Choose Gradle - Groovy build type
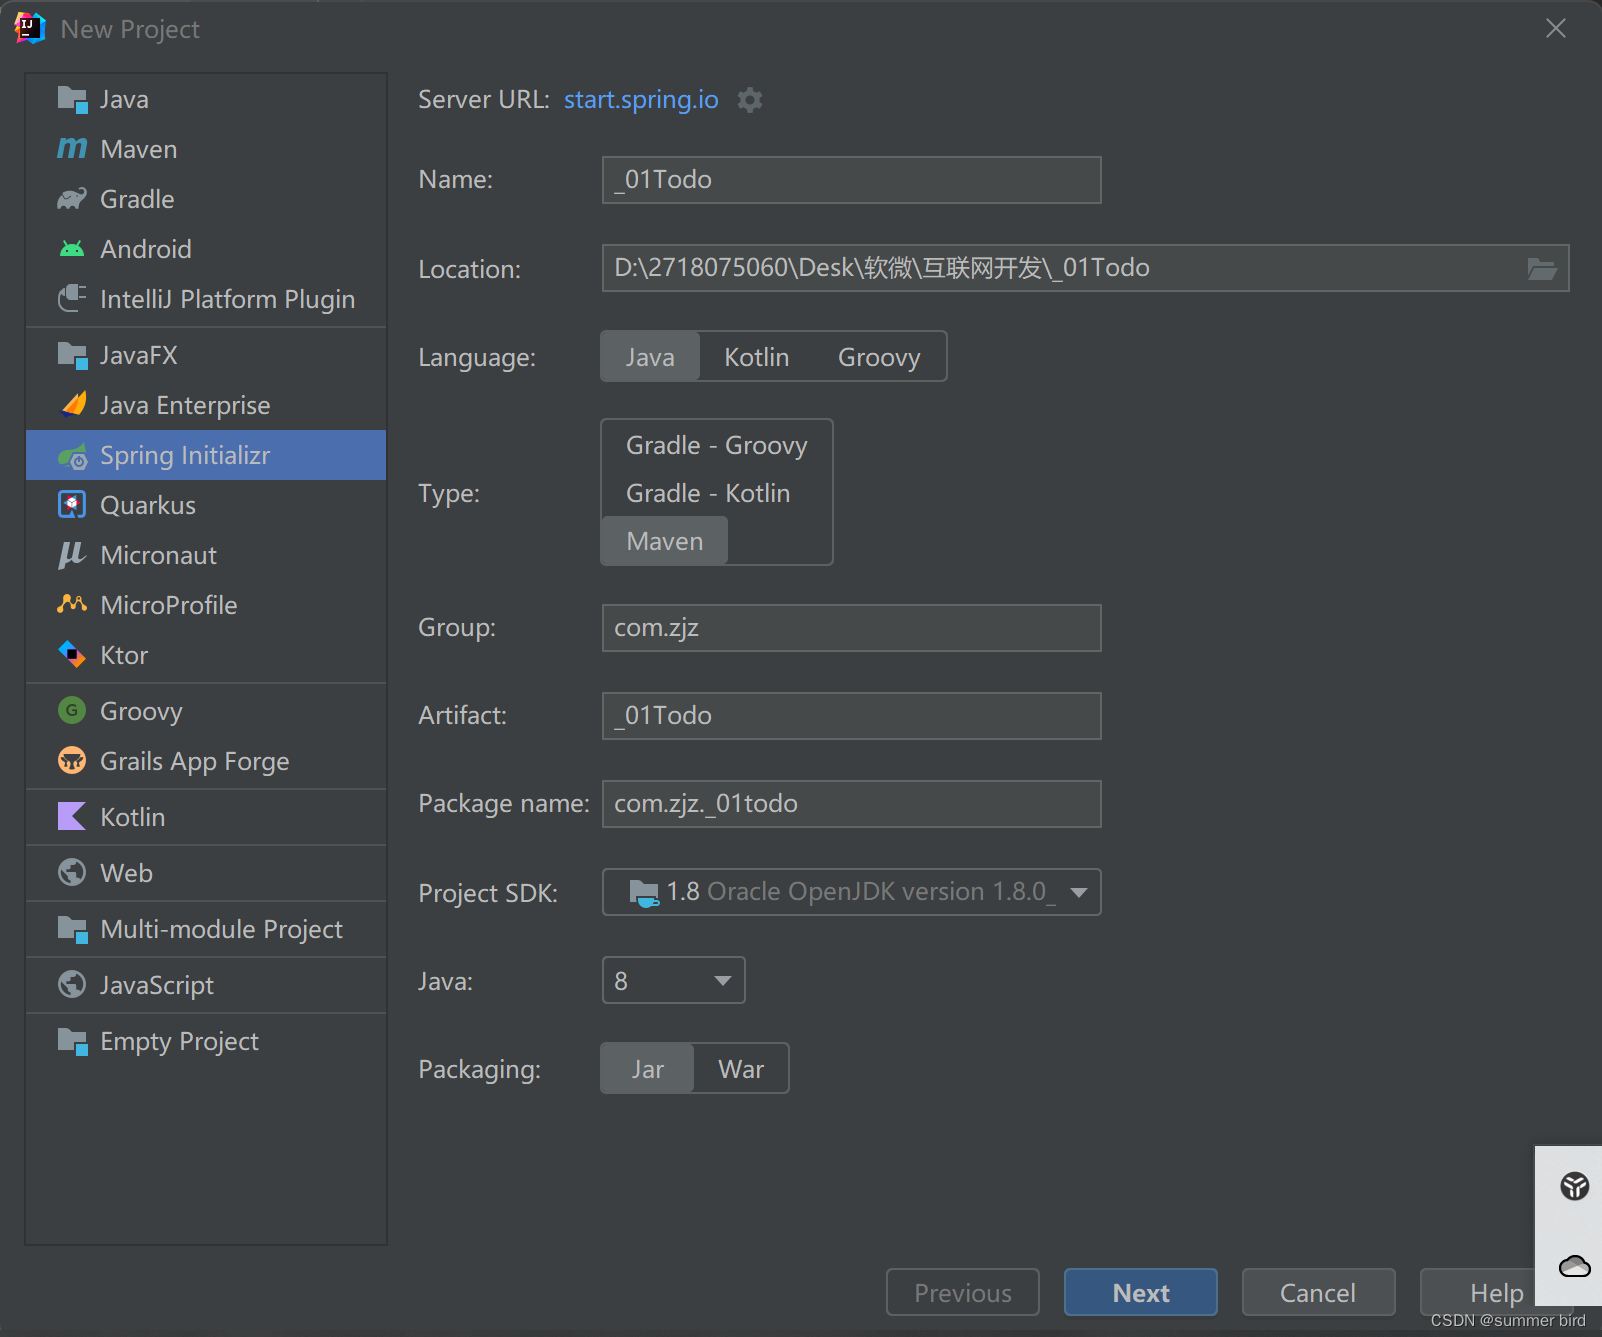 716,445
